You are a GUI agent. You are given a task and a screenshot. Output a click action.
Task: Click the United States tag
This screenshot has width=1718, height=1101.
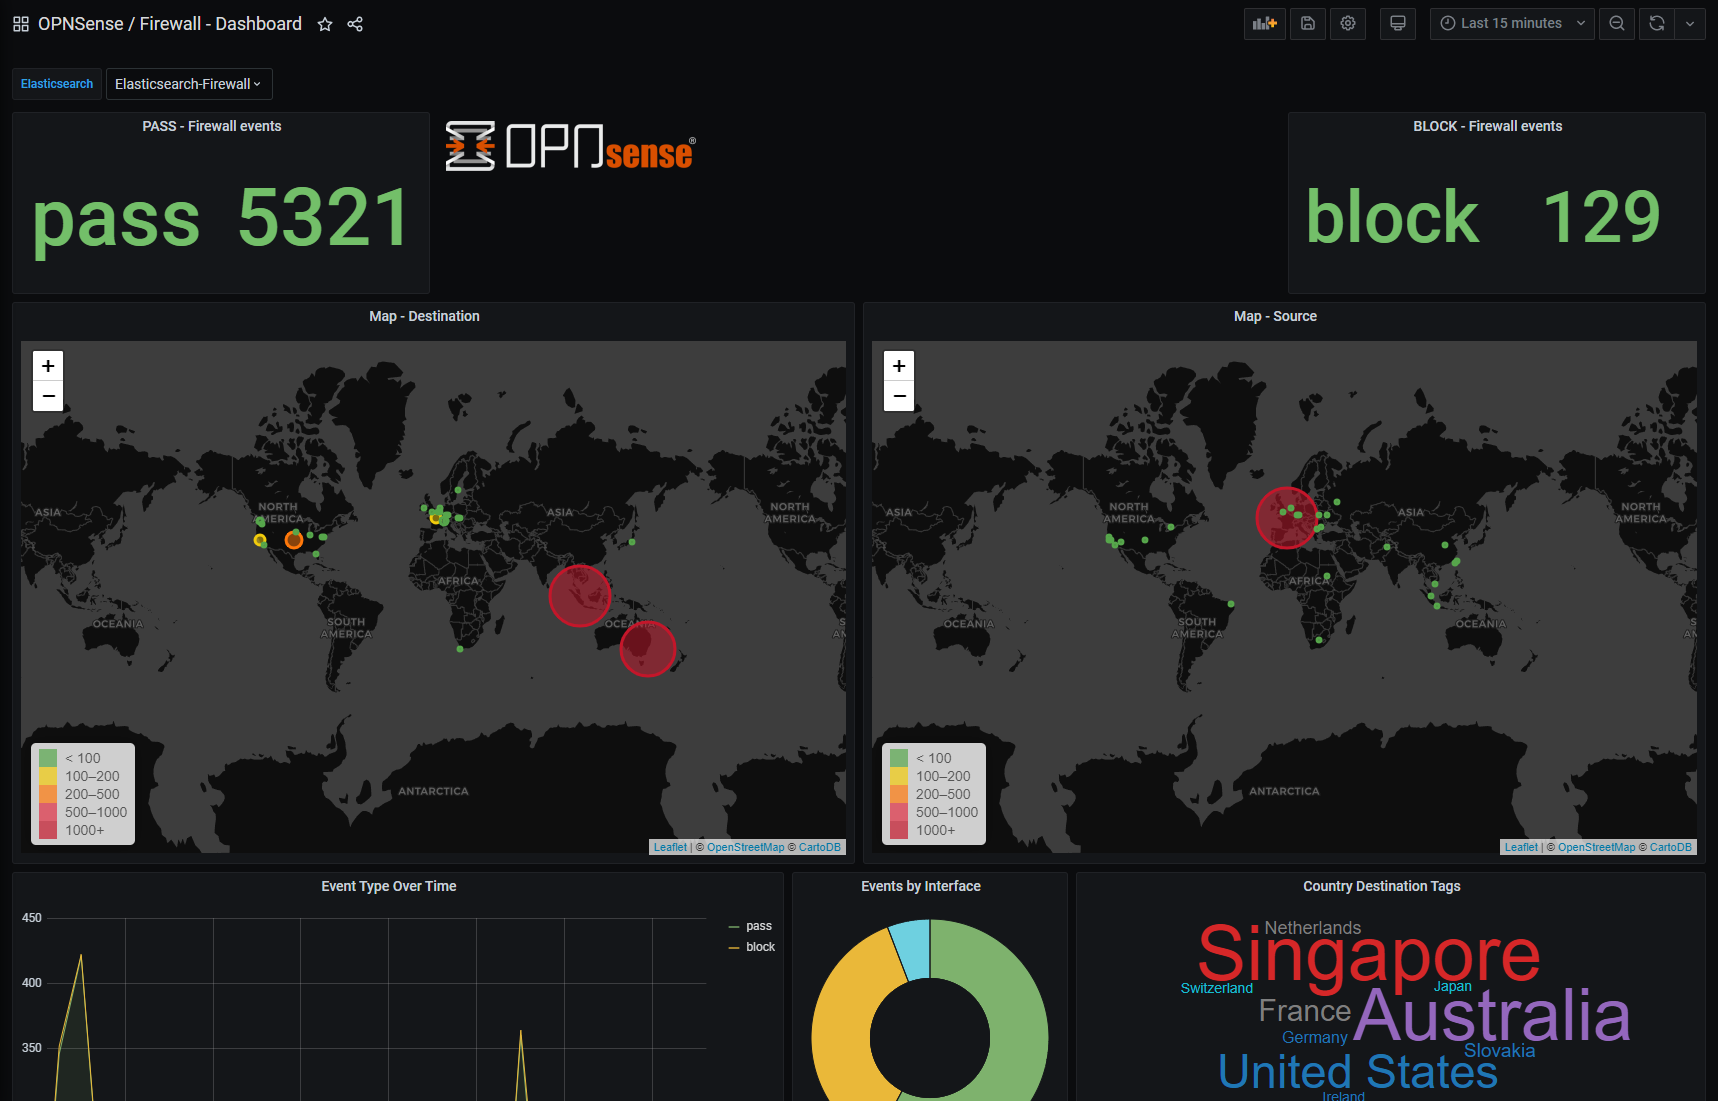tap(1358, 1072)
